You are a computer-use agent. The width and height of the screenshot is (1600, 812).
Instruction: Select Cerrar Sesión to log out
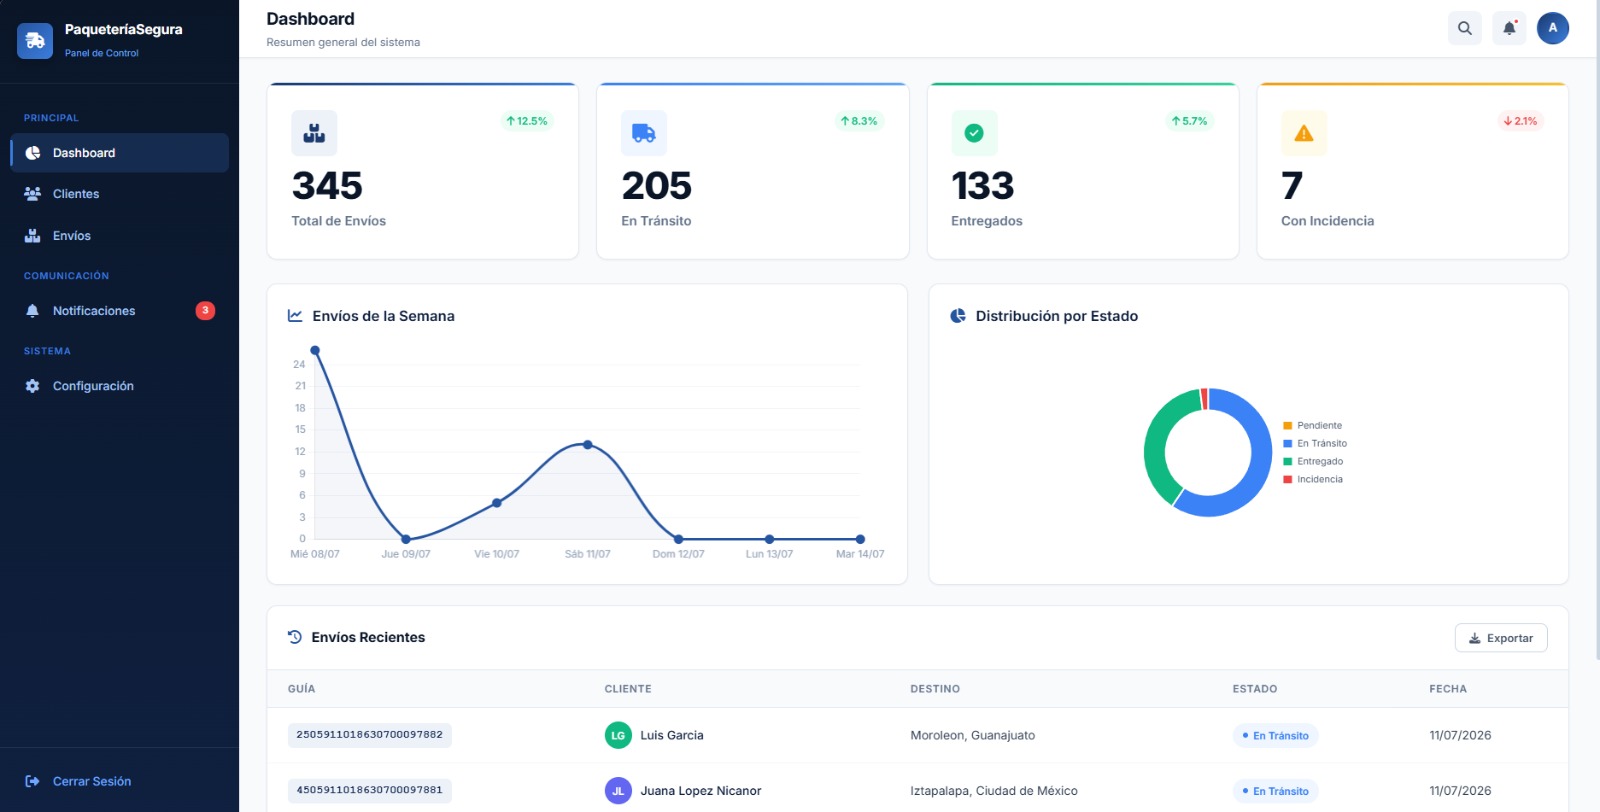120,781
